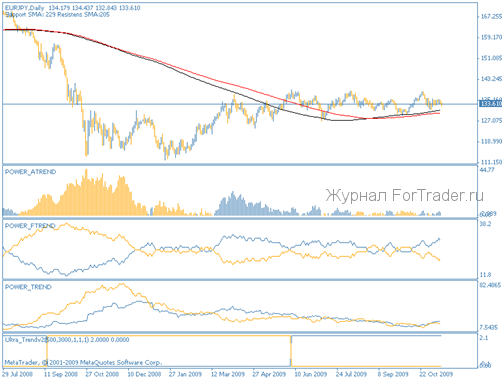Viewport: 502px width, 379px height.
Task: Click the 27 Jan 2009 date label
Action: pos(185,374)
